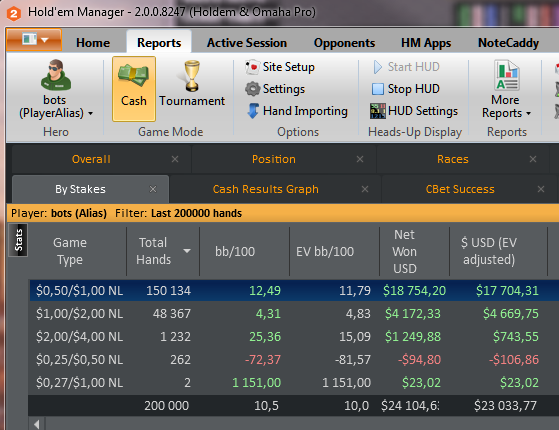Click the Hand Importing label

[305, 111]
